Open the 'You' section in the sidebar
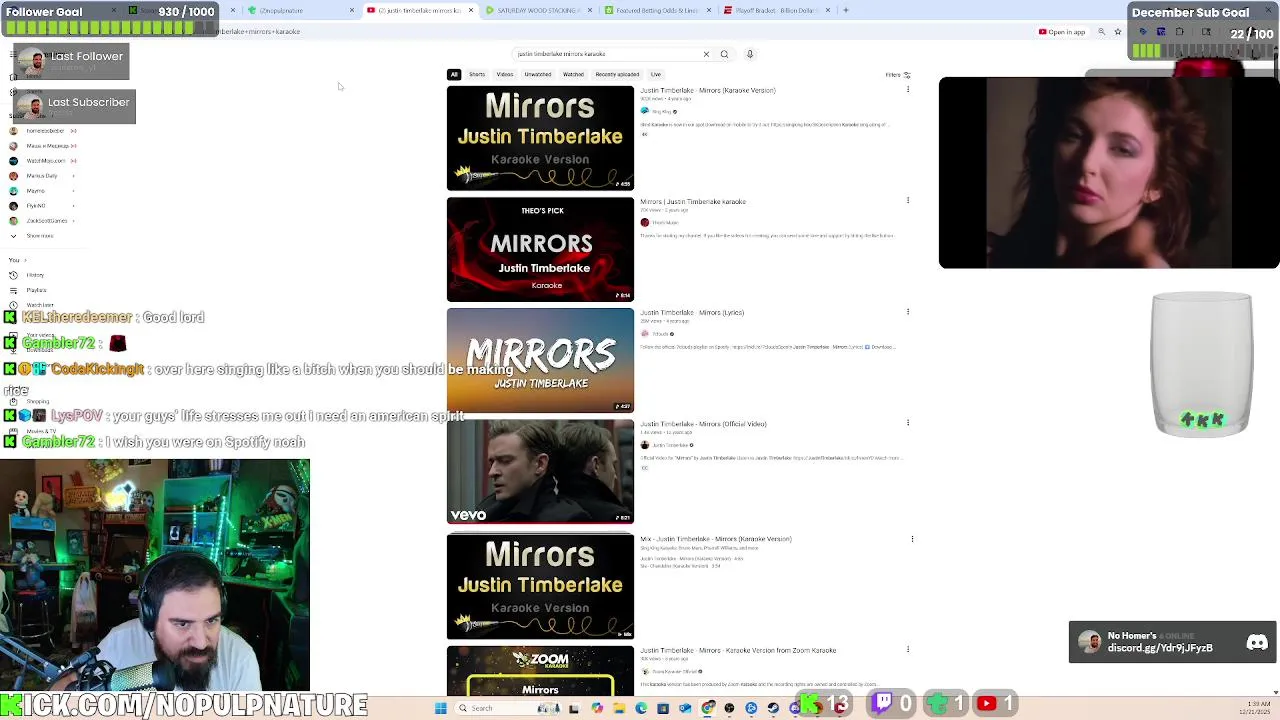Image resolution: width=1280 pixels, height=720 pixels. 17,260
